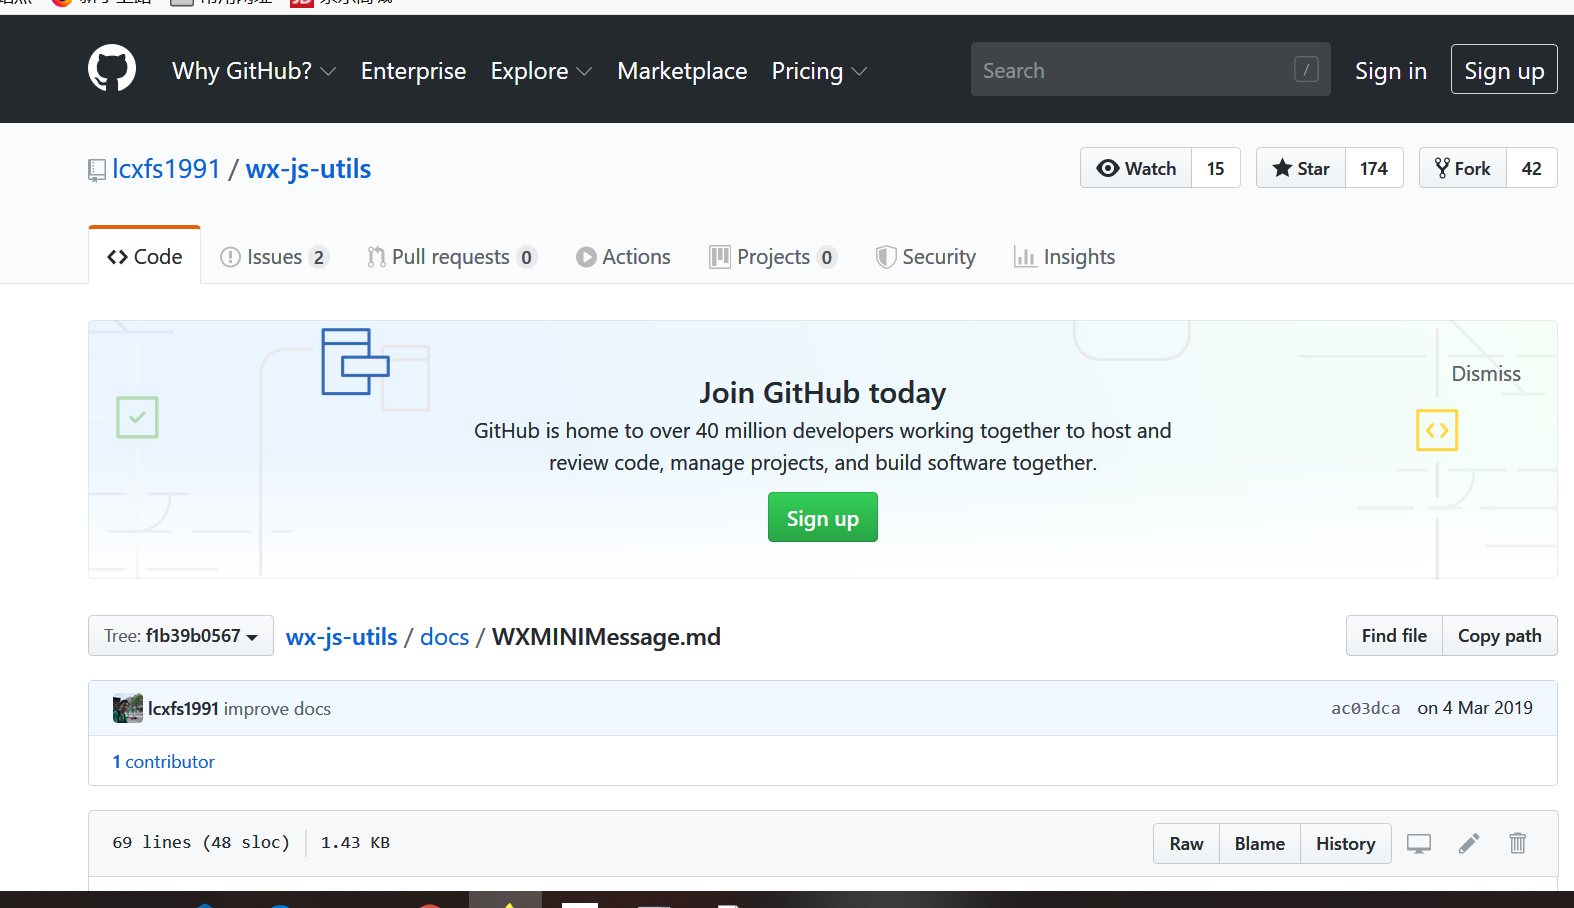Open the Enterprise page
The image size is (1574, 908).
point(413,71)
